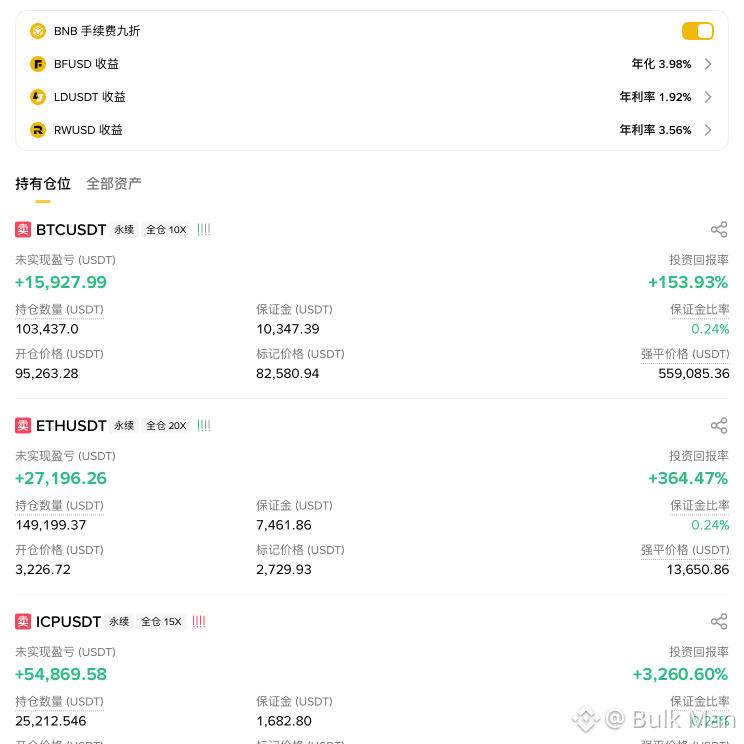
Task: Click BTCUSDT entry price 95,263.28
Action: pyautogui.click(x=46, y=373)
